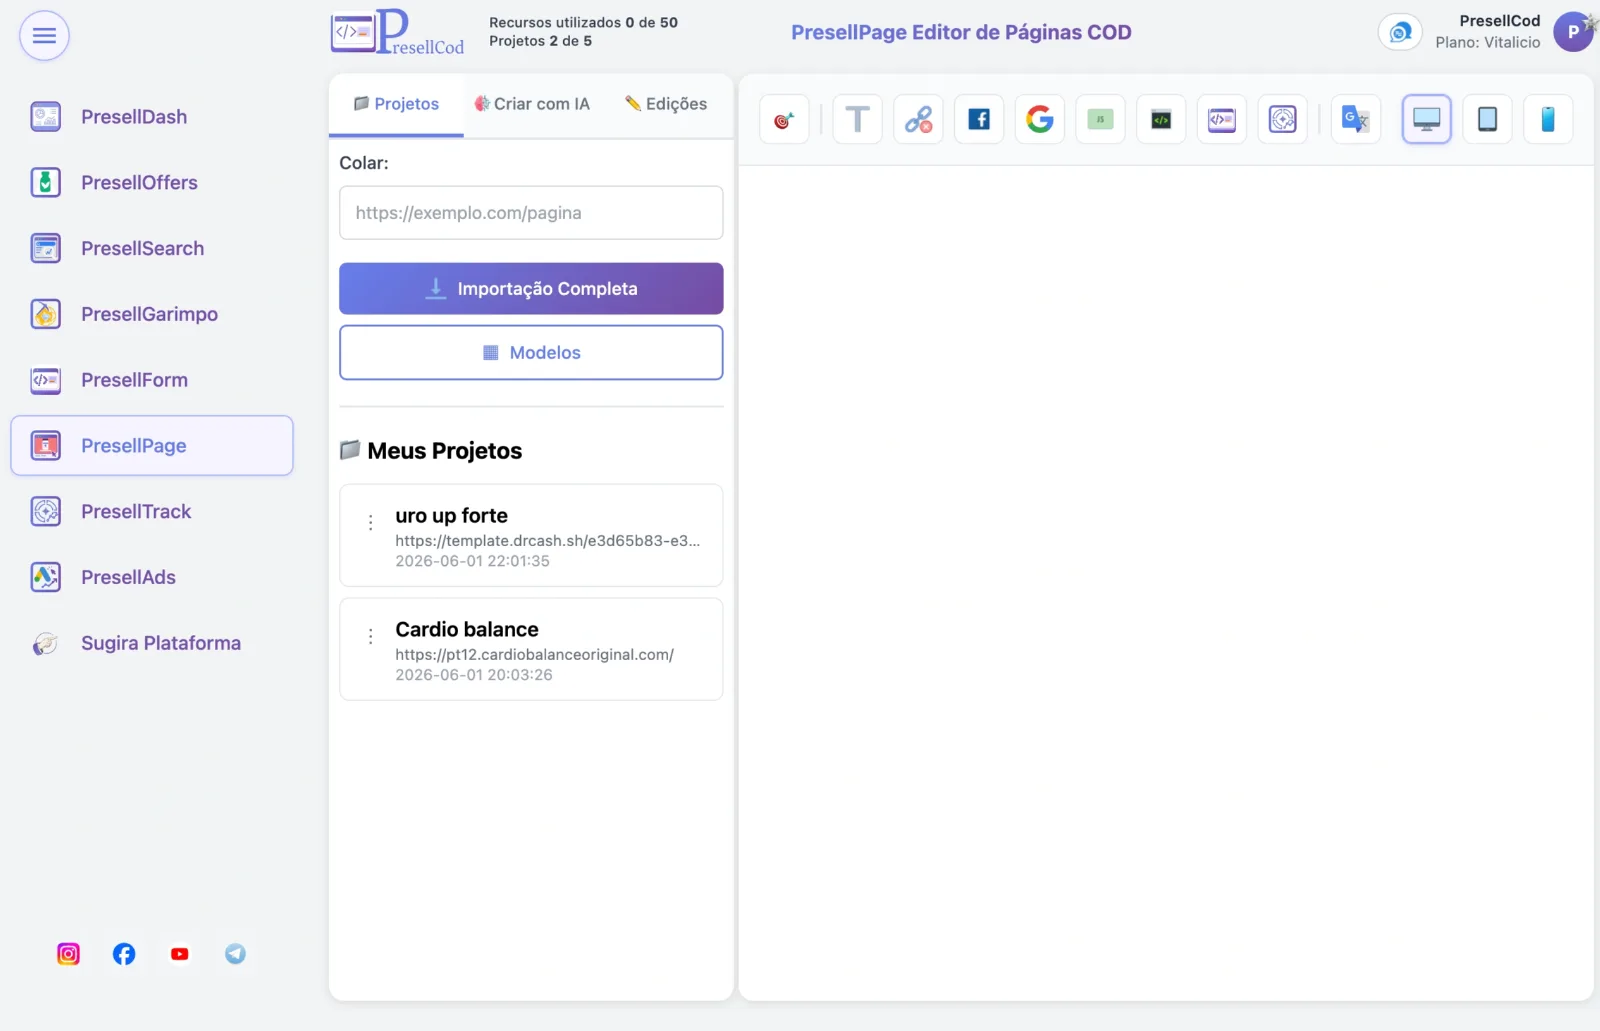Go to PresellSearch in sidebar
1600x1031 pixels.
[x=152, y=249]
